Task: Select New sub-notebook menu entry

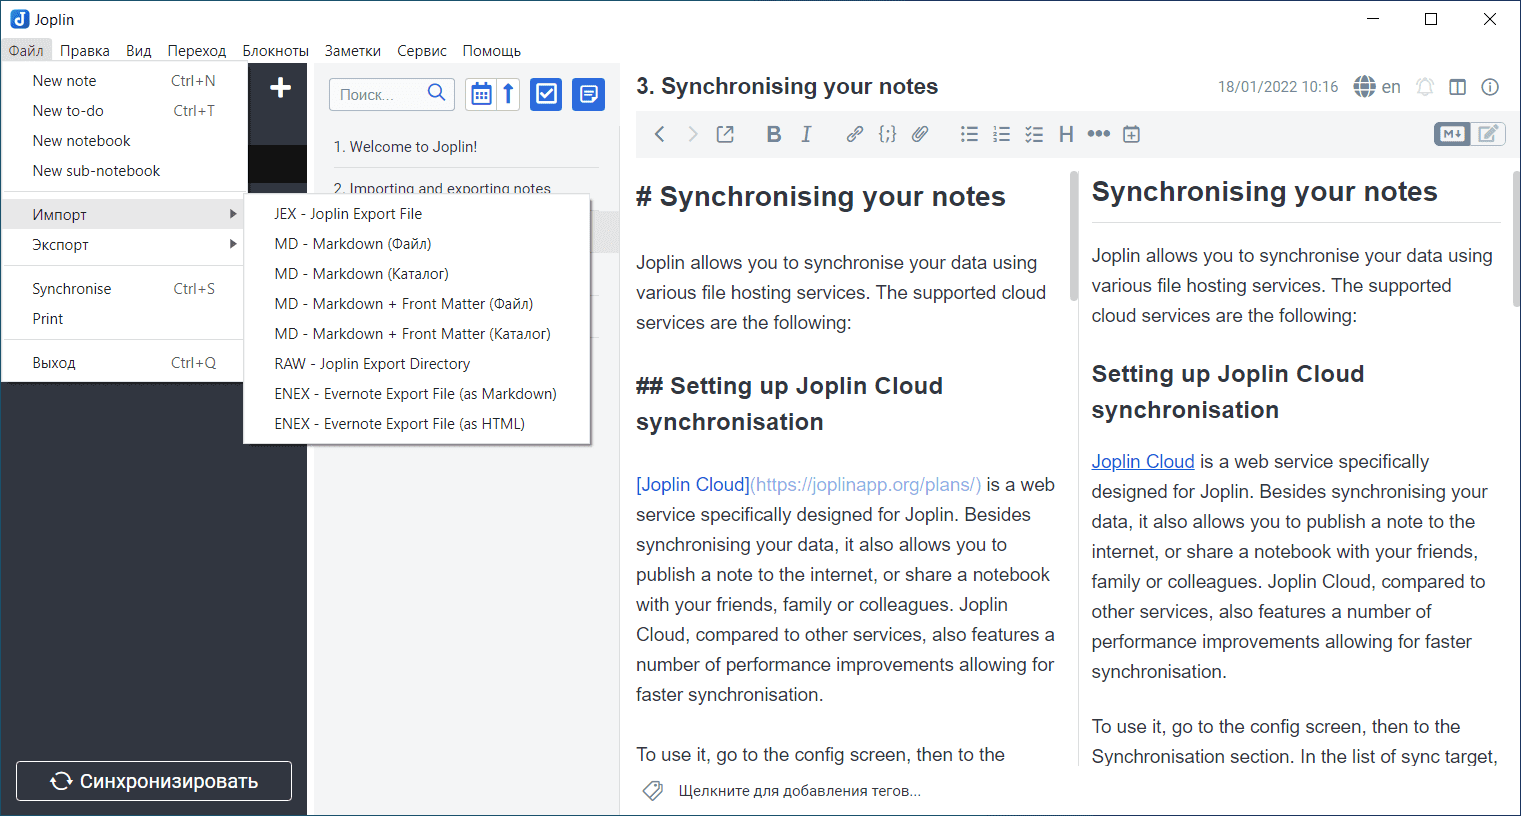Action: [x=124, y=171]
